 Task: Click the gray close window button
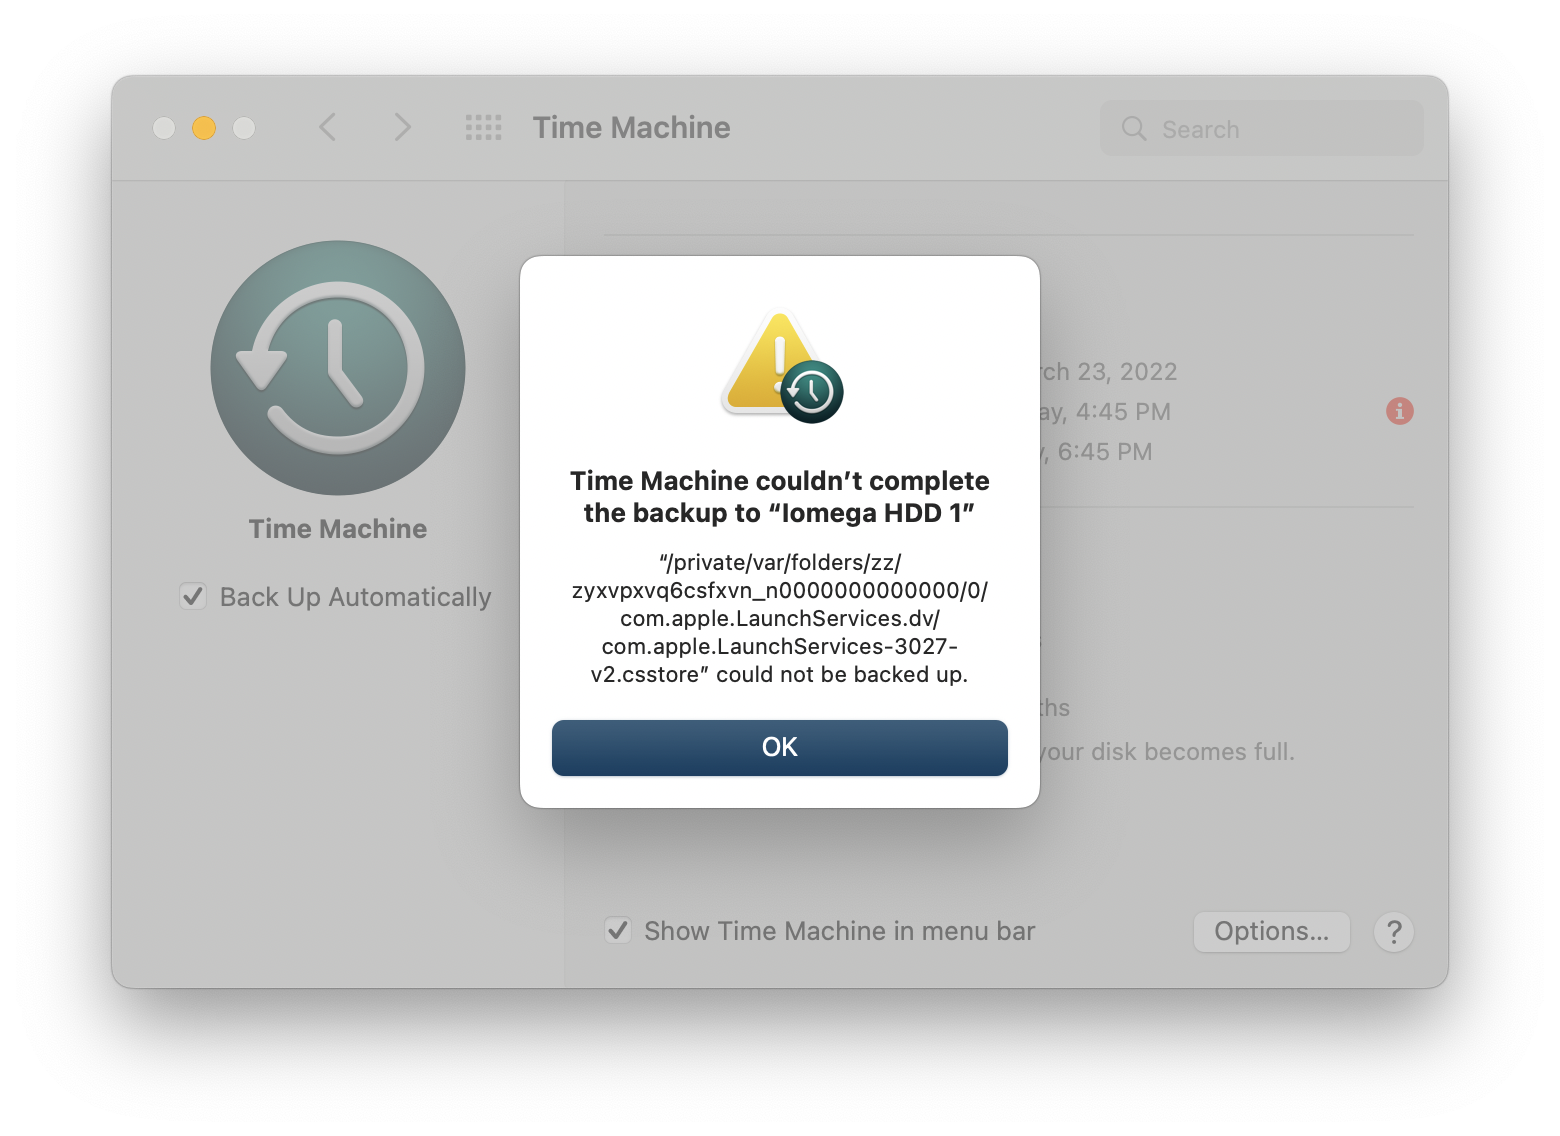164,128
